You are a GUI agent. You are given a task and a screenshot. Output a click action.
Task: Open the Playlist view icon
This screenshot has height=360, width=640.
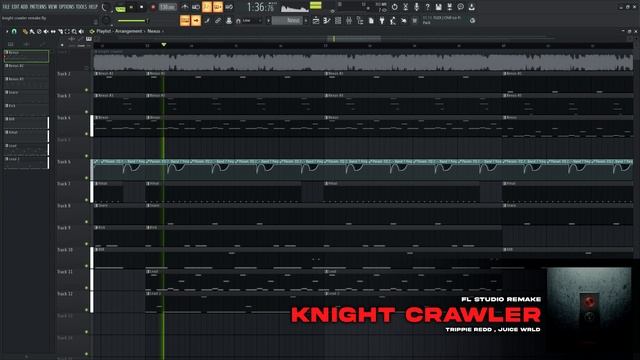pyautogui.click(x=316, y=20)
